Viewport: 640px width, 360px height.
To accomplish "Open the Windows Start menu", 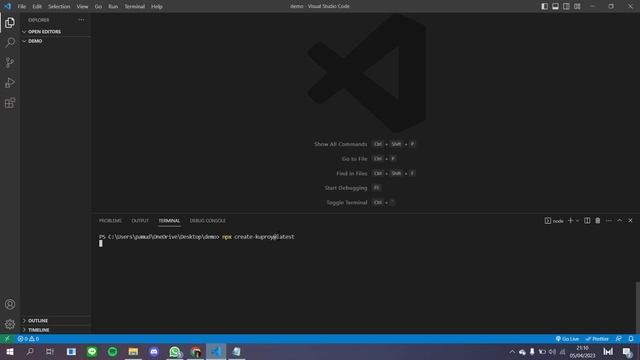I will pyautogui.click(x=9, y=351).
